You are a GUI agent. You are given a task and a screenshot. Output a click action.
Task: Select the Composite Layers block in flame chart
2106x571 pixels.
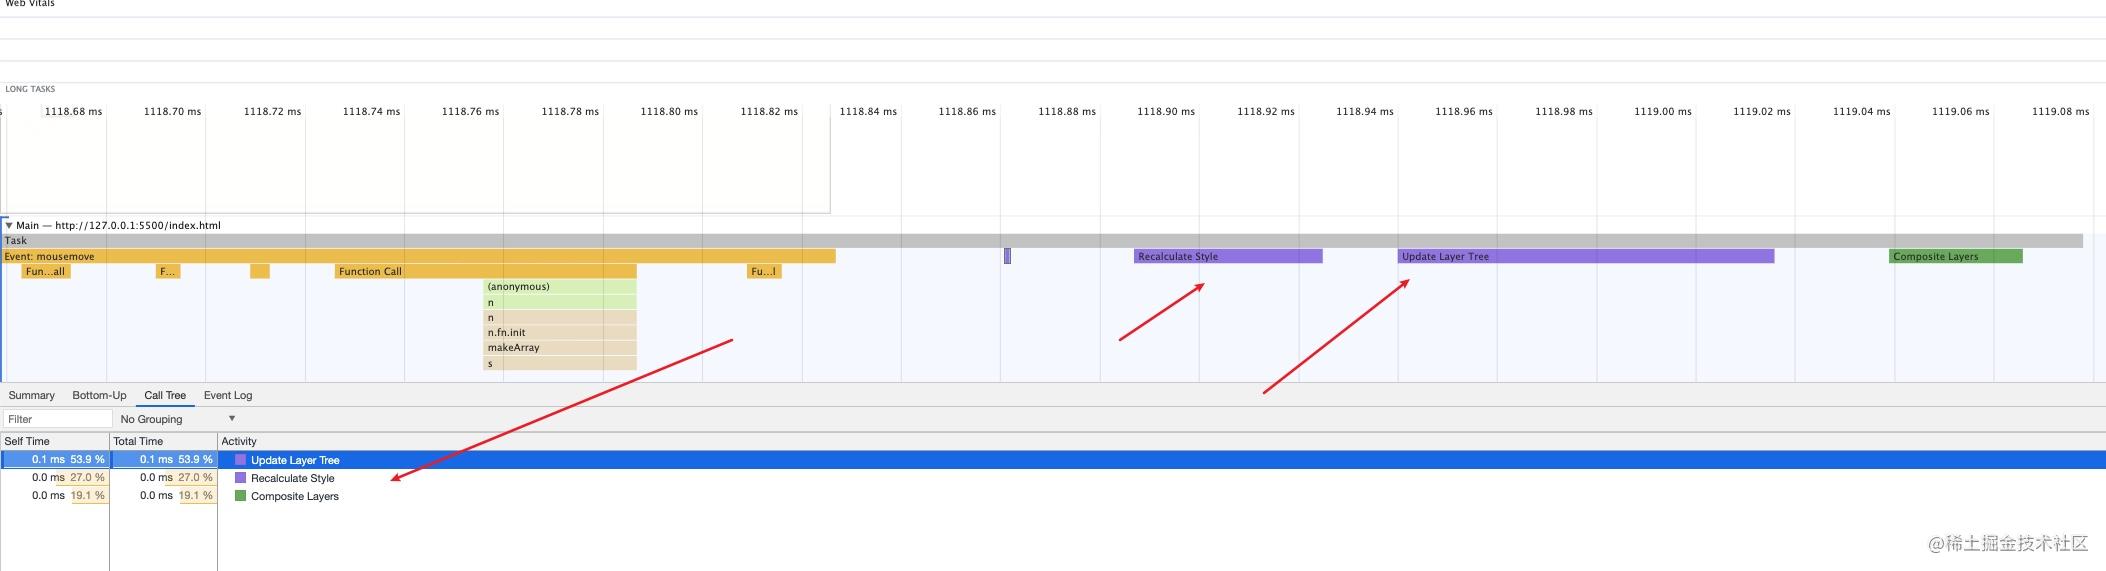(x=1956, y=257)
